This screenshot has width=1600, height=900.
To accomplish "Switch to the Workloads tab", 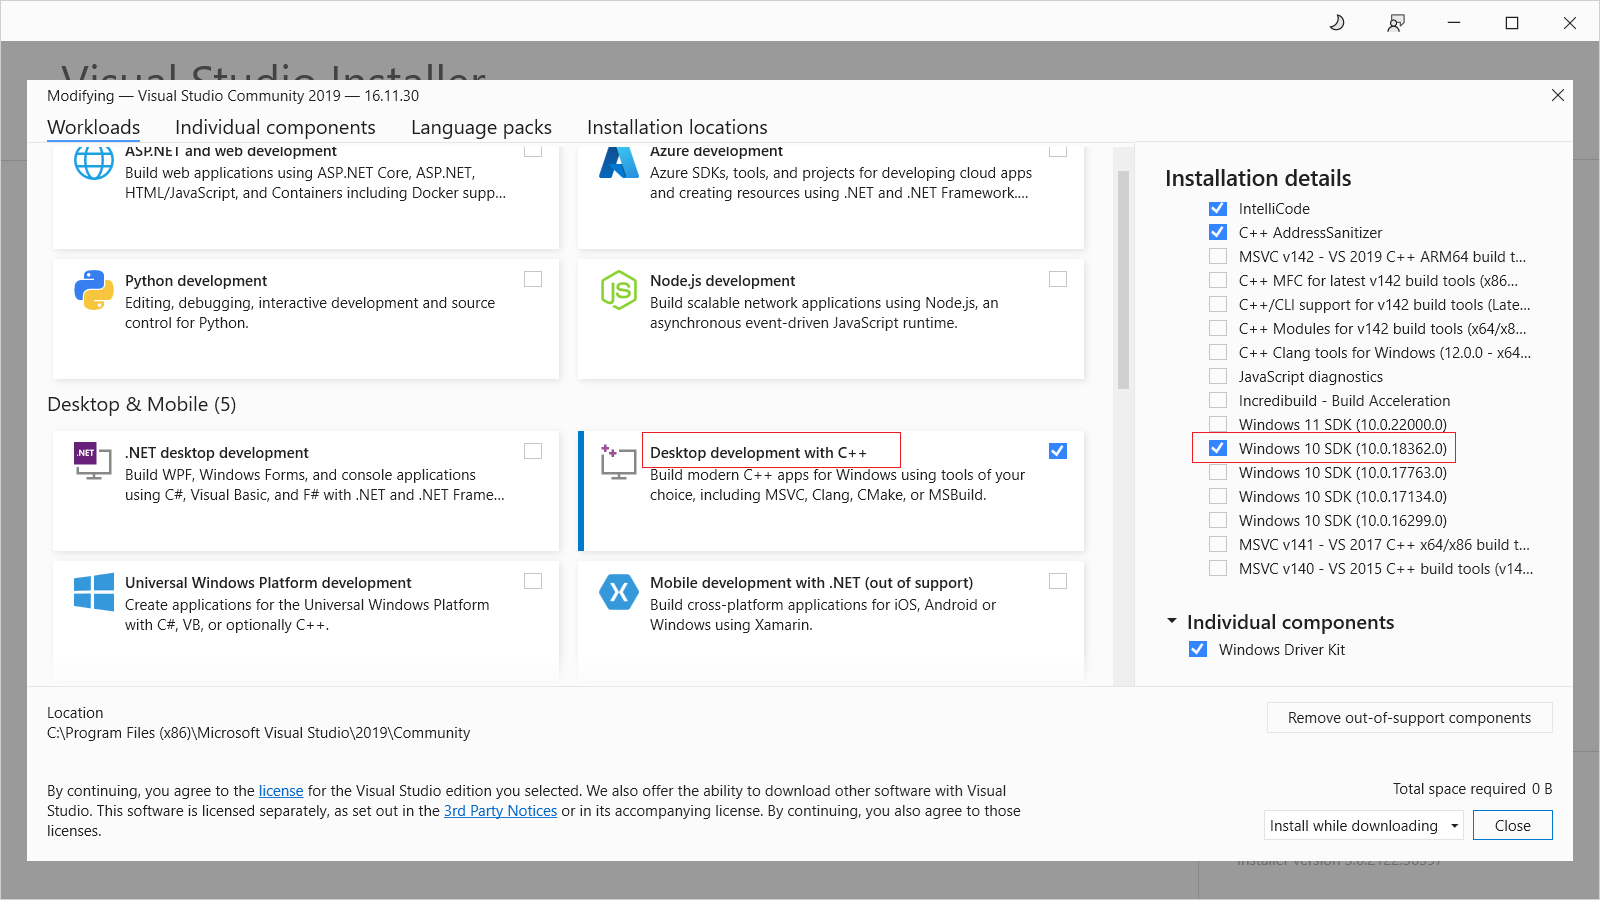I will [94, 127].
